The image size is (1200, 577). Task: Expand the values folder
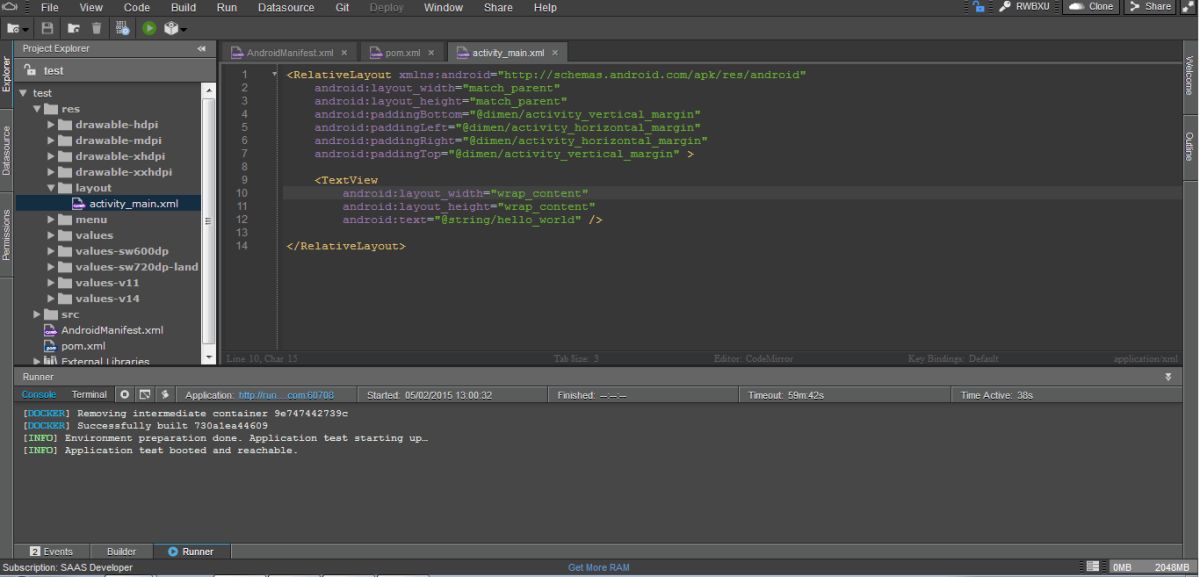coord(51,235)
